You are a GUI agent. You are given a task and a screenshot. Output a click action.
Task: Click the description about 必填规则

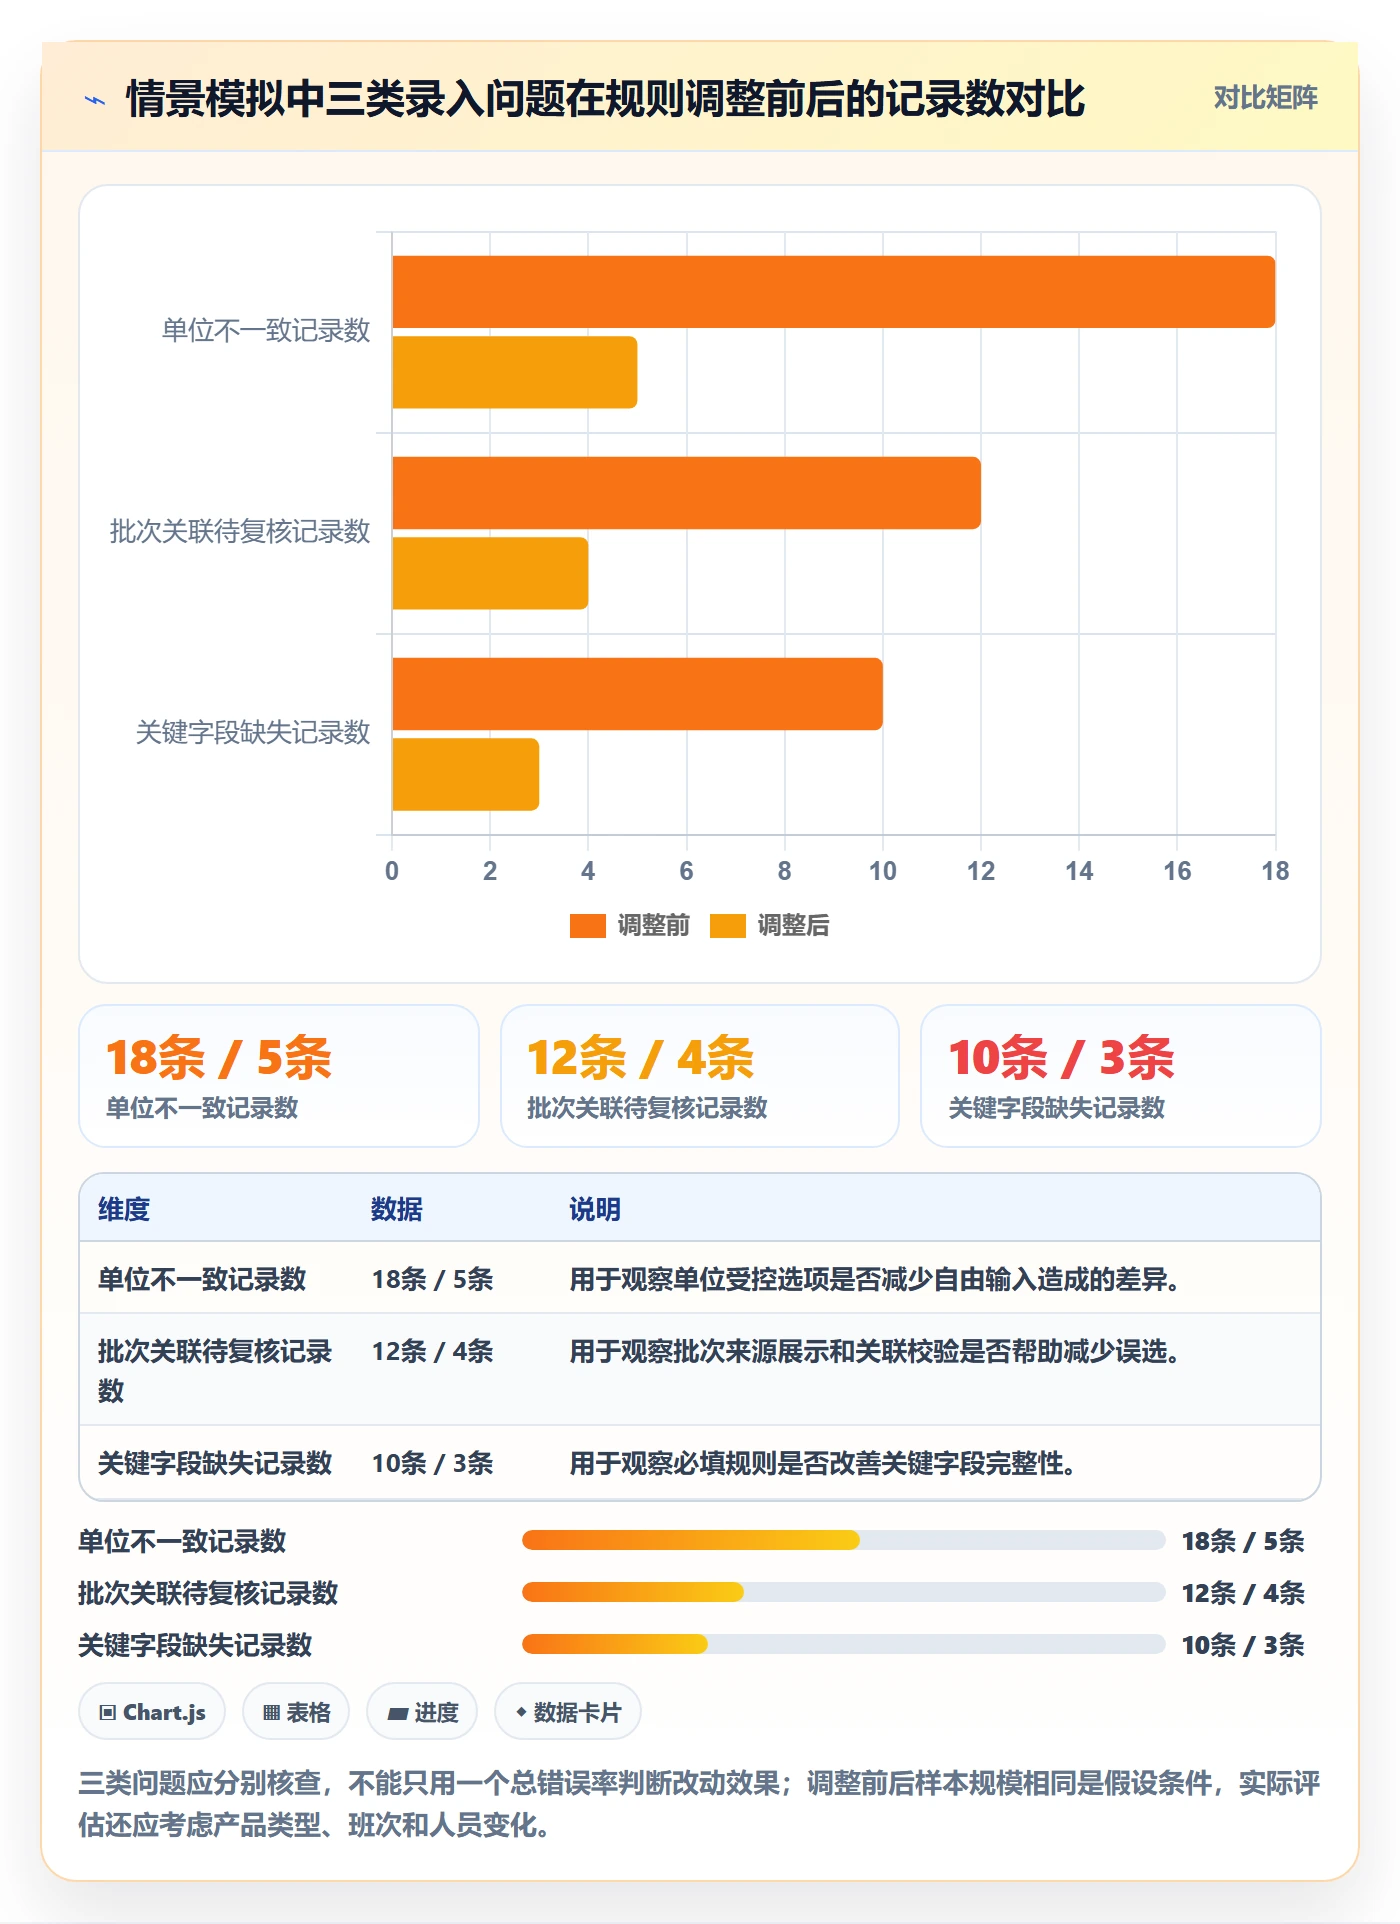825,1464
